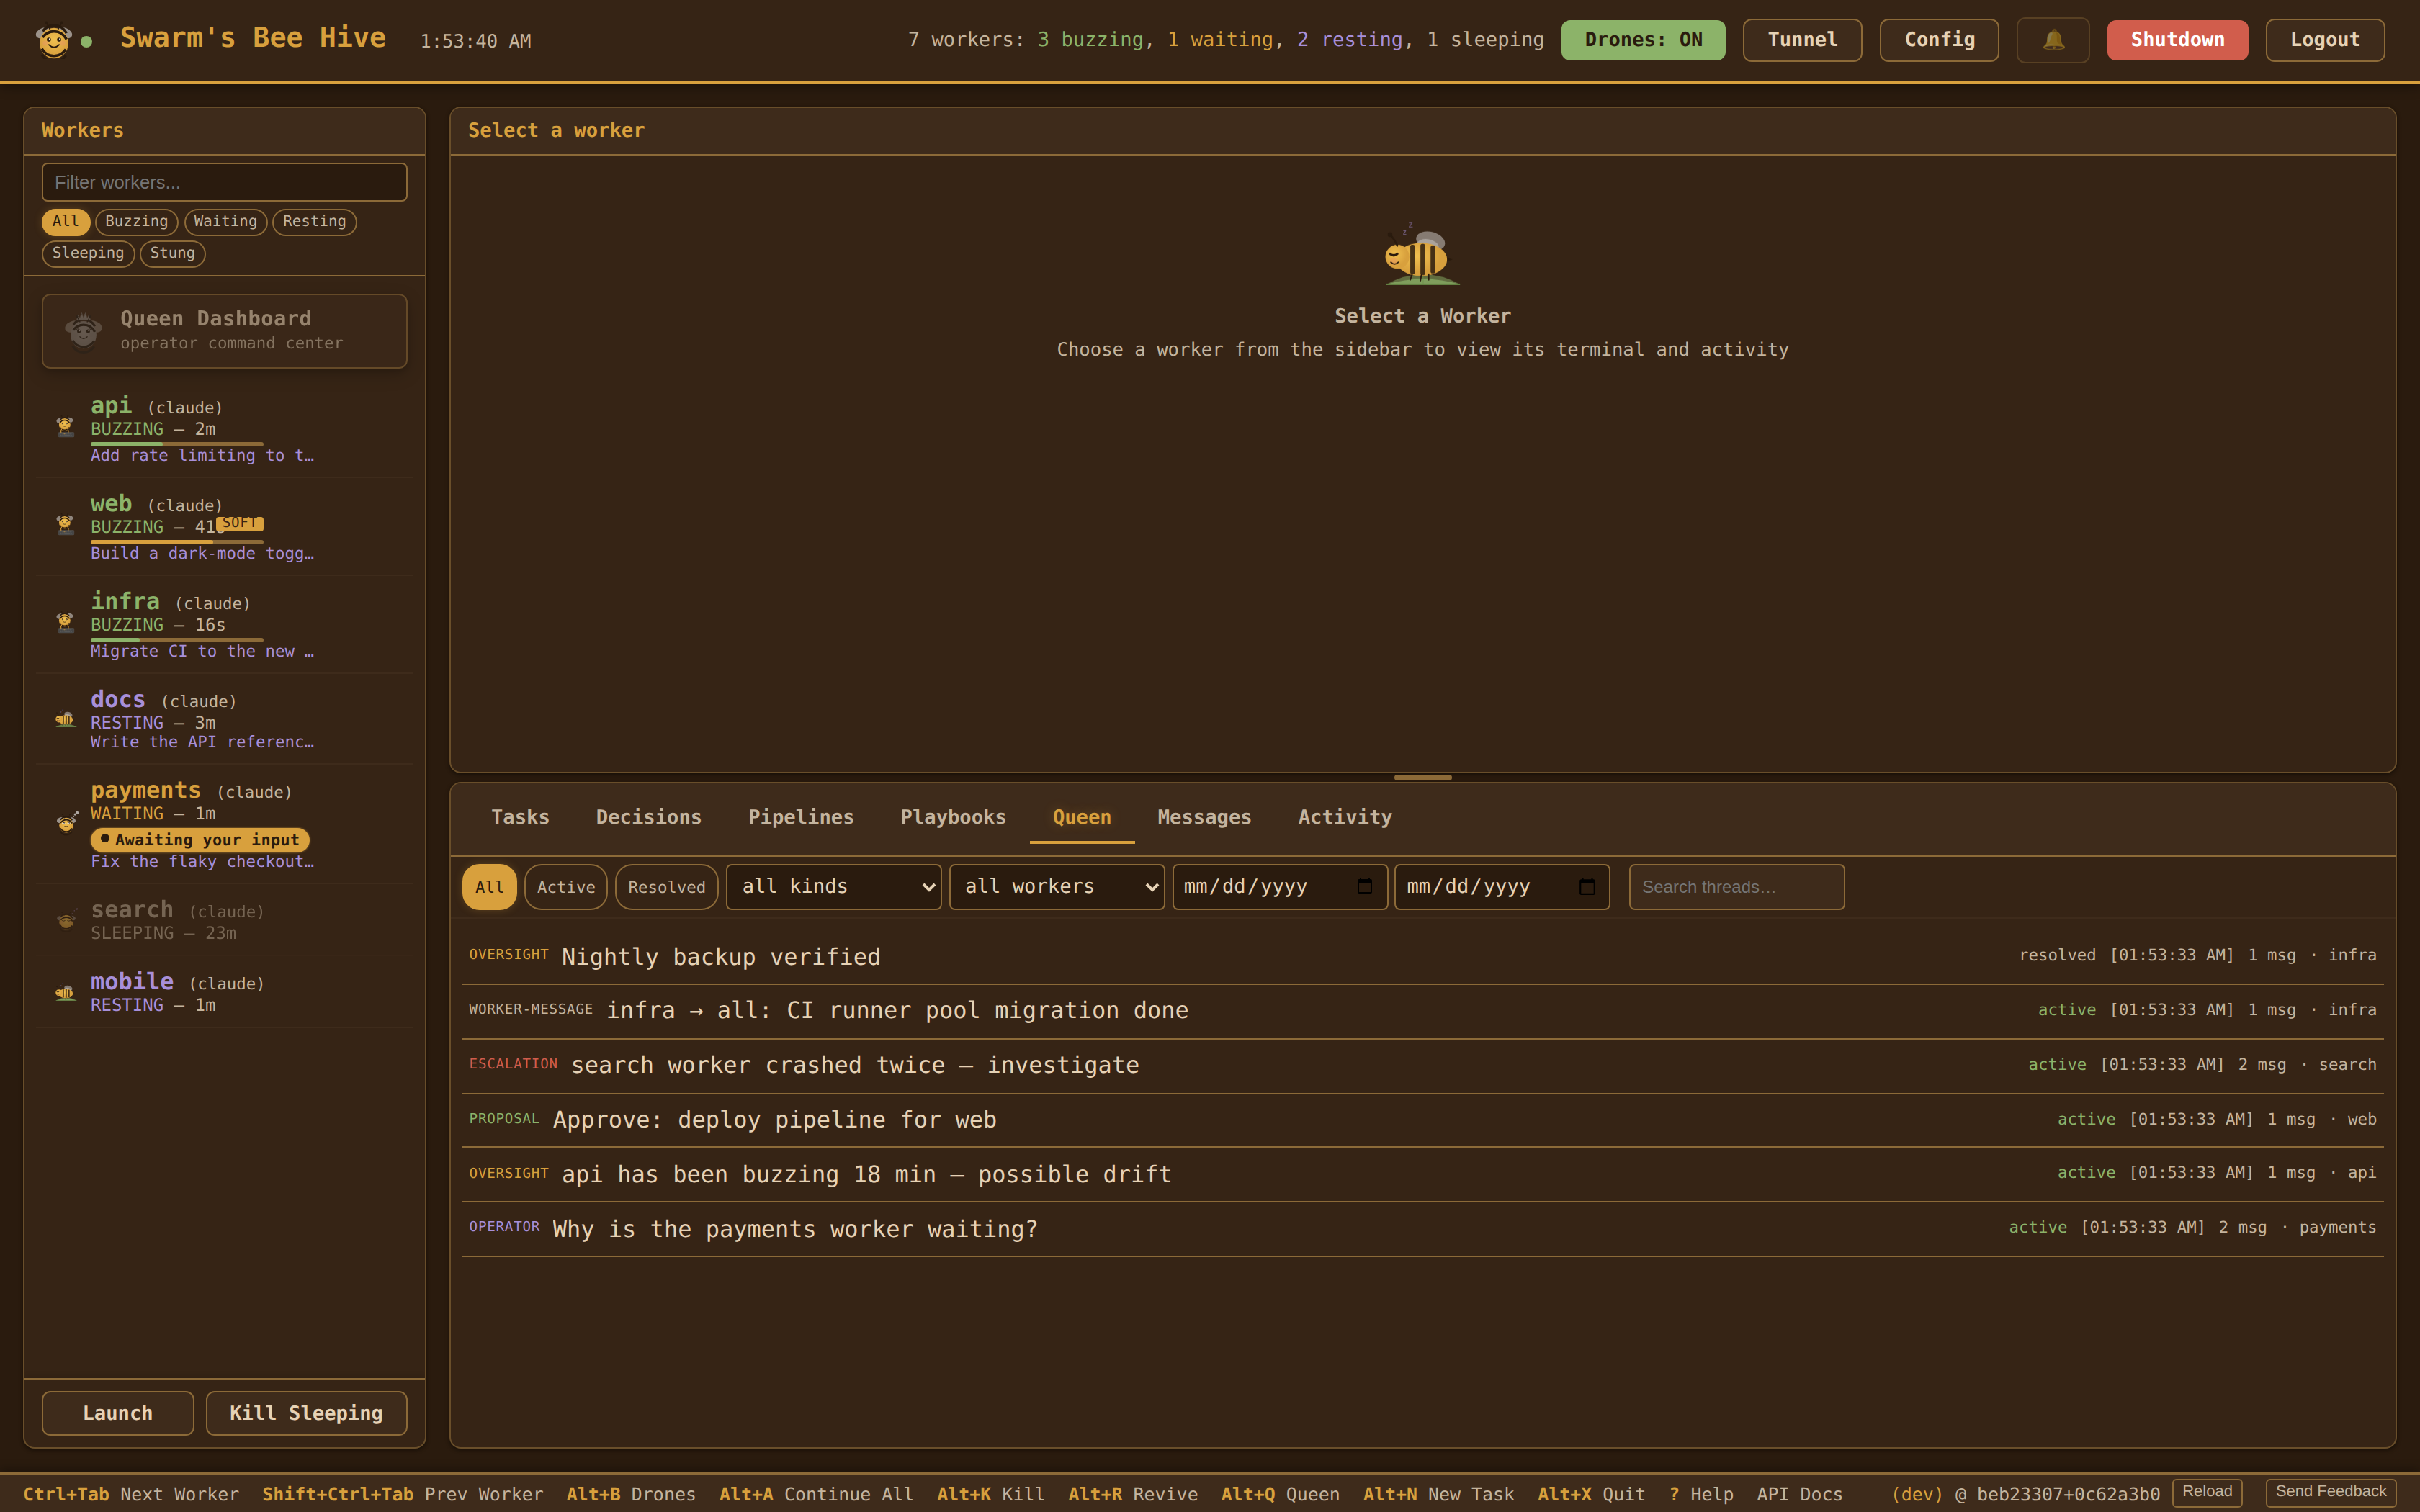The height and width of the screenshot is (1512, 2420).
Task: Open the Playbooks tab
Action: point(953,817)
